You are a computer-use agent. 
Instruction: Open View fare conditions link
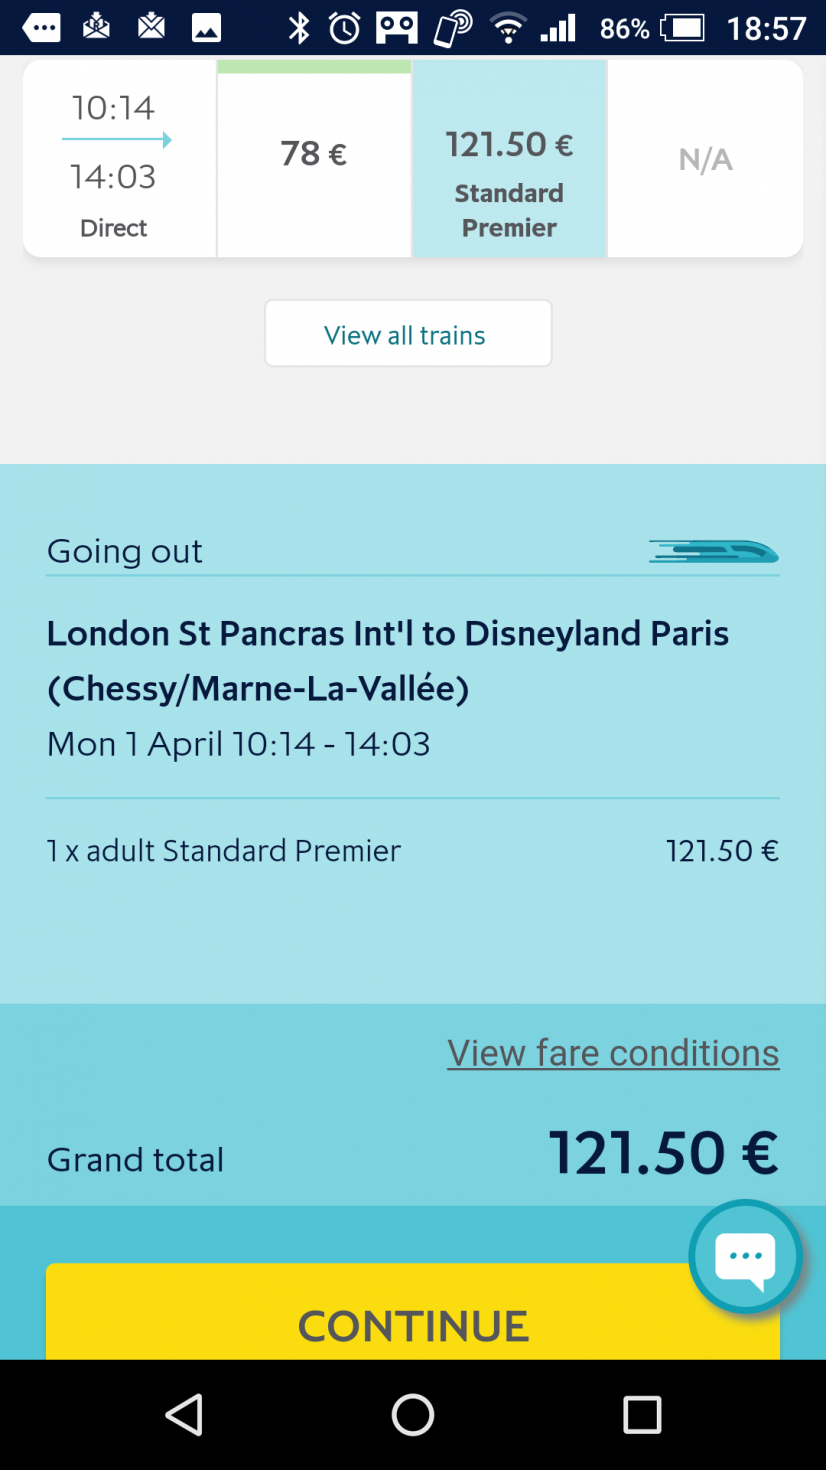[x=613, y=1053]
